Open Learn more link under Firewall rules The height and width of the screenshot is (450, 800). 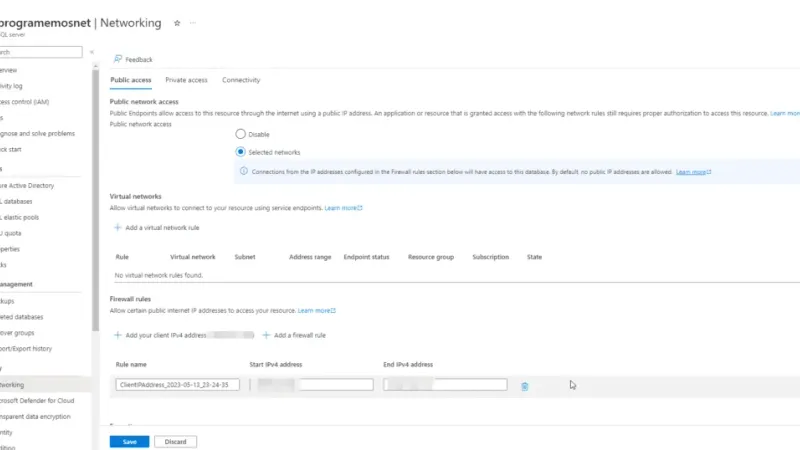[x=316, y=311]
